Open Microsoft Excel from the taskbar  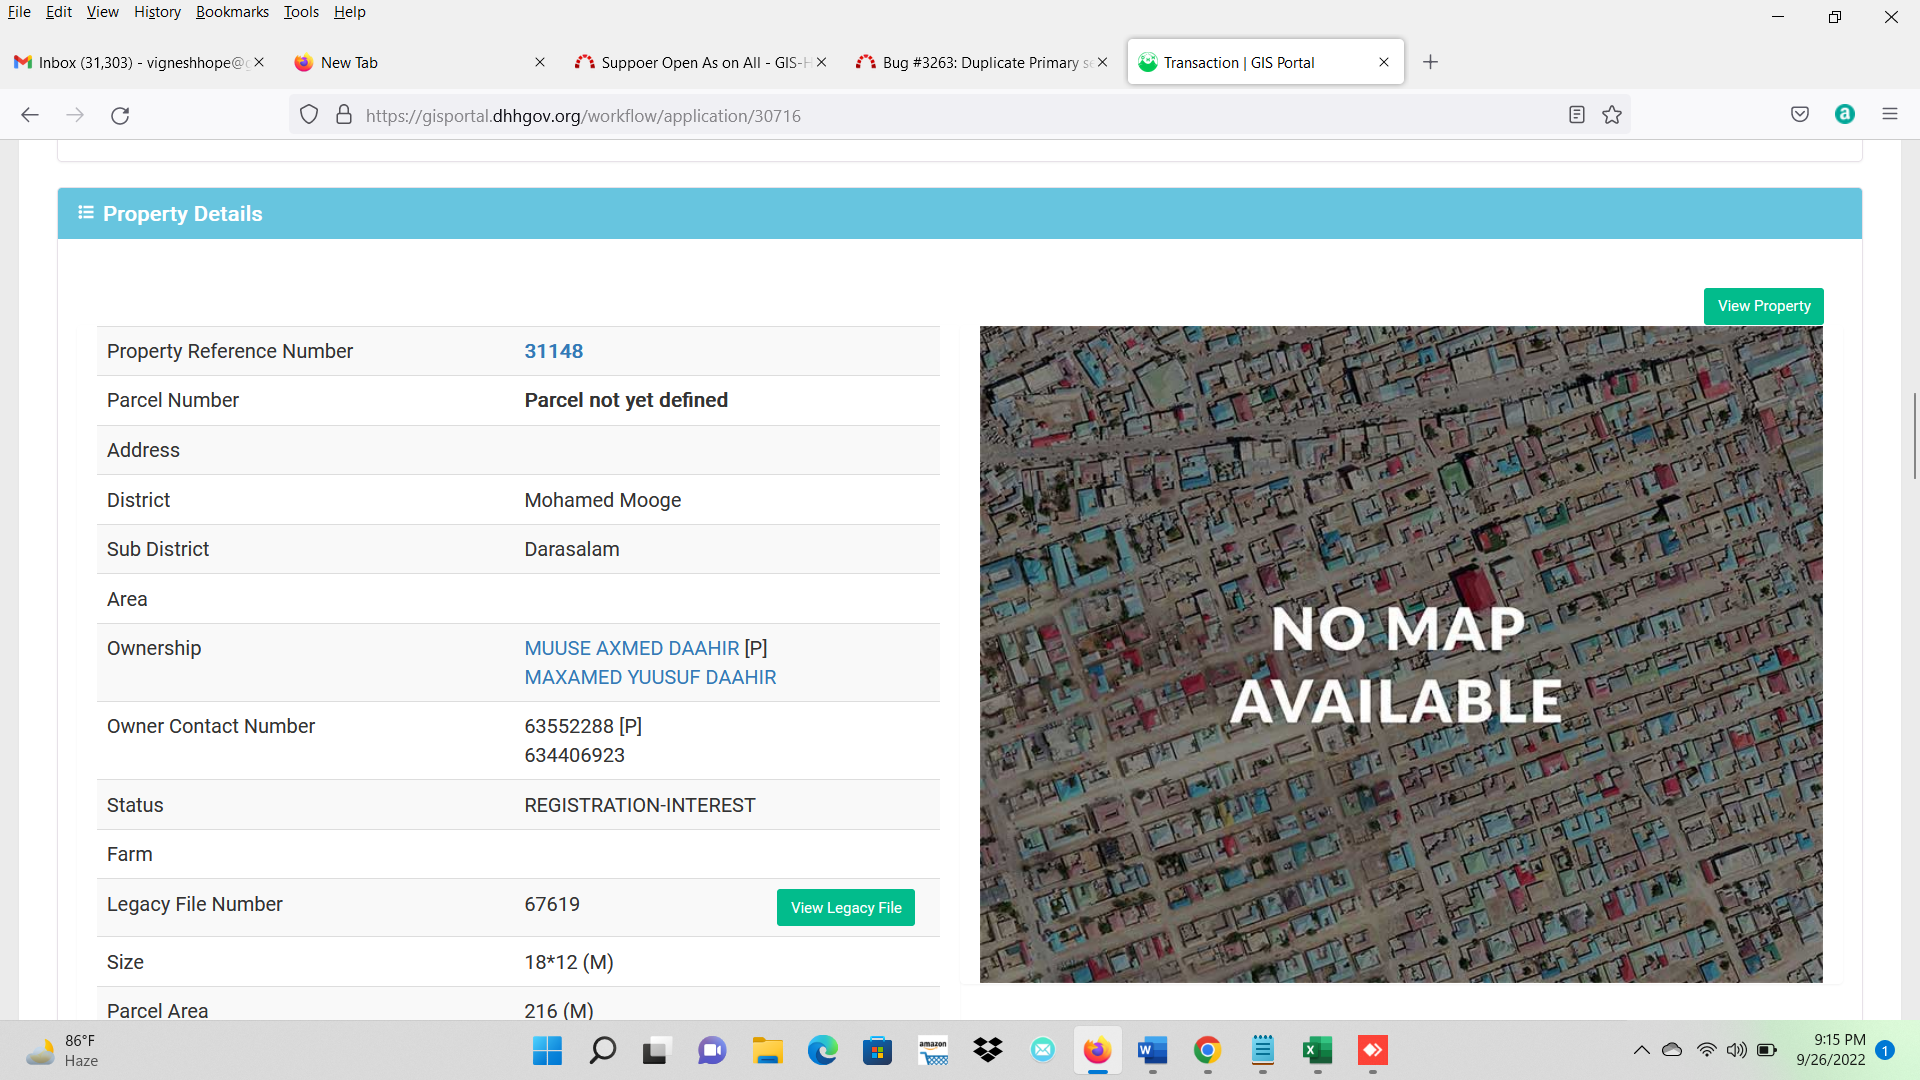tap(1318, 1050)
